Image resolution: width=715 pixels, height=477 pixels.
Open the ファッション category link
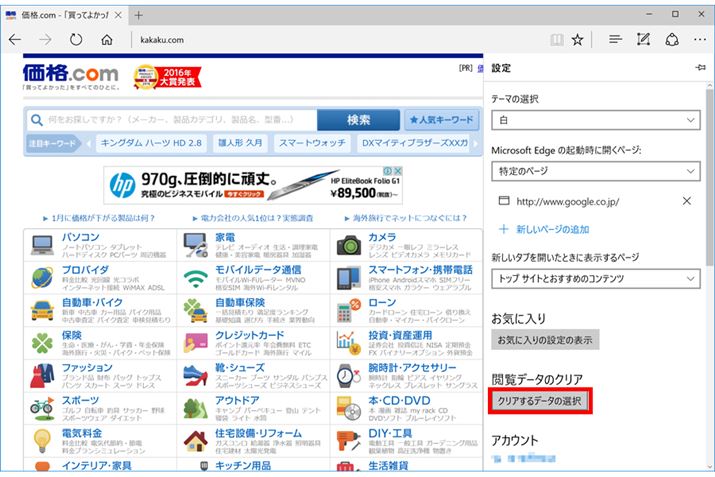click(87, 368)
